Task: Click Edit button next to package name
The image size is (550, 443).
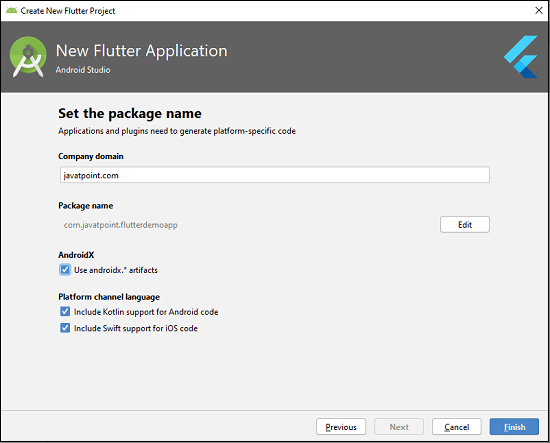Action: pyautogui.click(x=465, y=224)
